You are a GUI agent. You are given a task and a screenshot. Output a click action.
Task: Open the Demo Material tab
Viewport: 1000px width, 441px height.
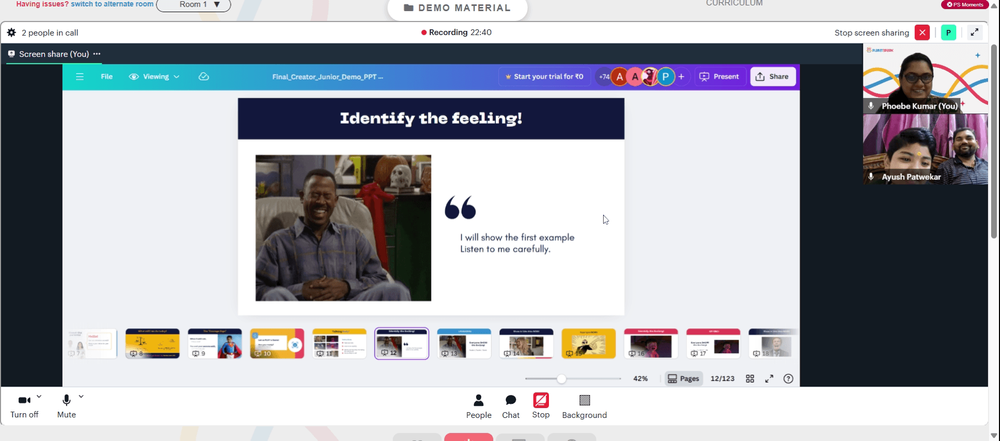coord(457,8)
